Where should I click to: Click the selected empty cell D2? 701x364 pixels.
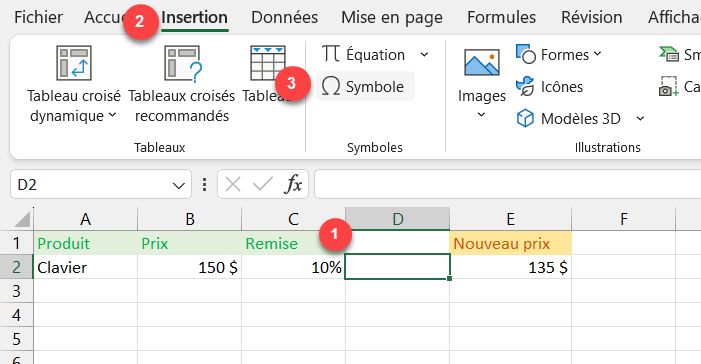pyautogui.click(x=397, y=267)
